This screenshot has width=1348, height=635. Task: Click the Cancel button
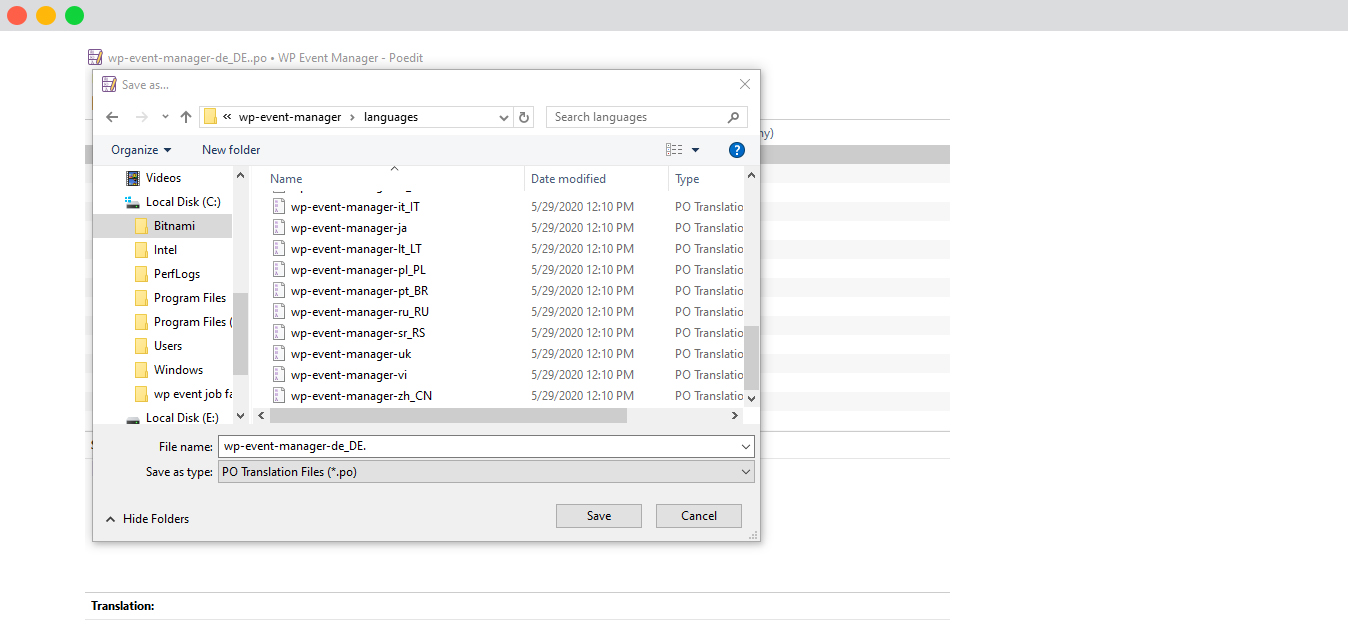click(x=699, y=516)
